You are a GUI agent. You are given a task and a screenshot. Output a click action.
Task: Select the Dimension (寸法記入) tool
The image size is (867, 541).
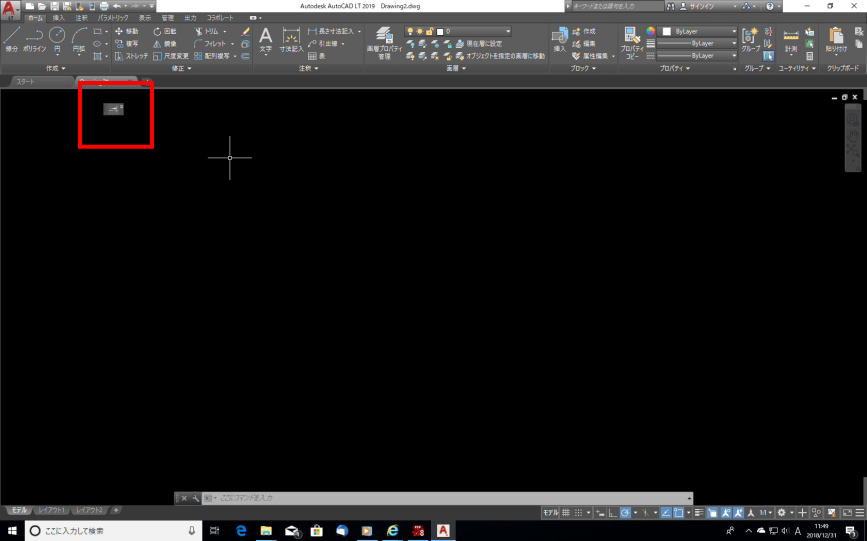pyautogui.click(x=291, y=40)
